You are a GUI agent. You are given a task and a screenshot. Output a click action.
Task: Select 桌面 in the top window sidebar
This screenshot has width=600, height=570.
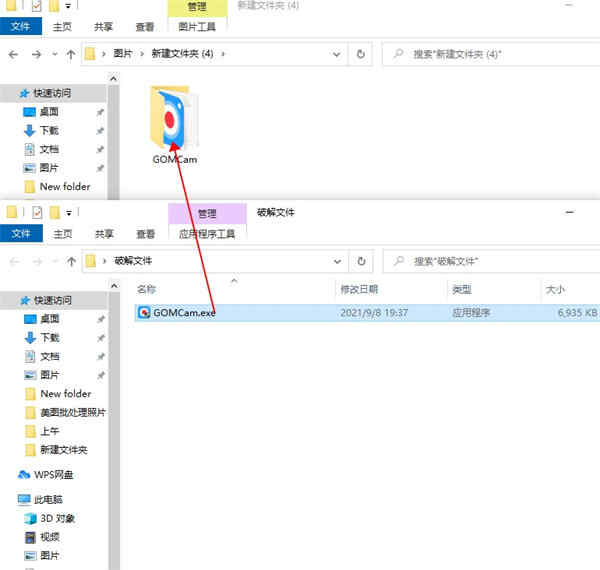pyautogui.click(x=49, y=112)
